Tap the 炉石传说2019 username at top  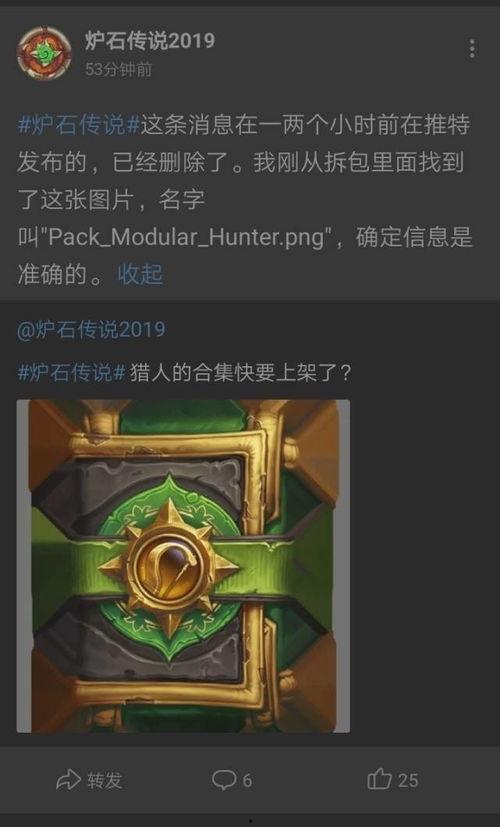[x=150, y=41]
